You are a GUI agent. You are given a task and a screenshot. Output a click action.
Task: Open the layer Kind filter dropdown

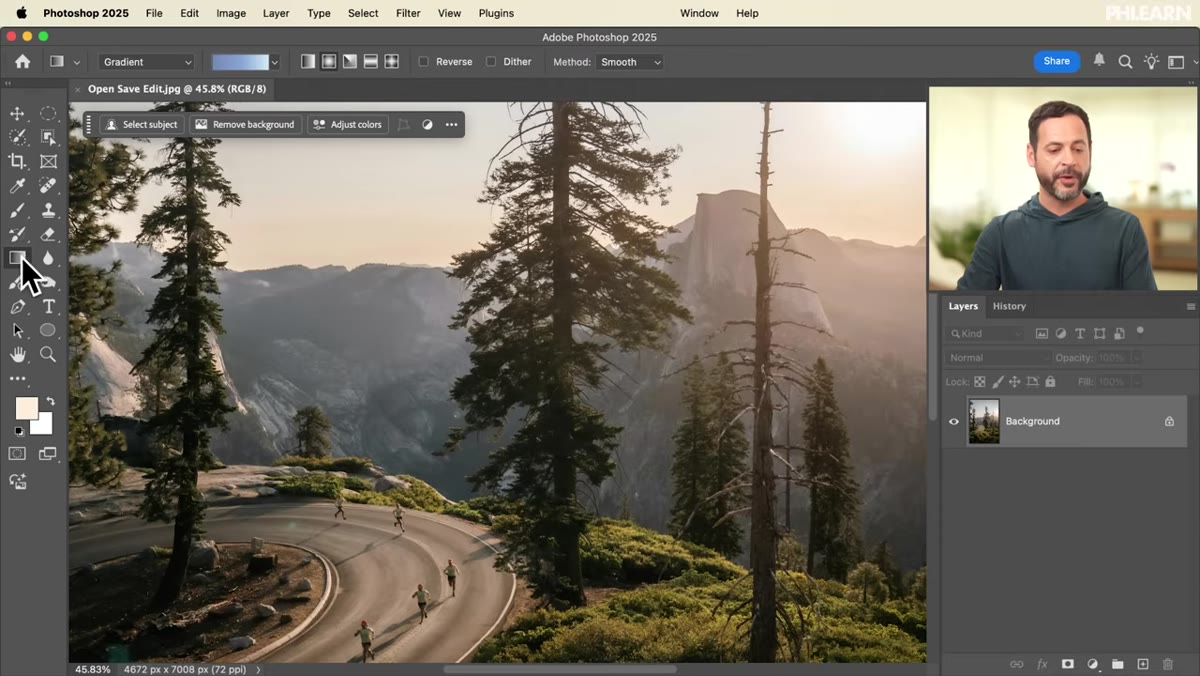987,333
